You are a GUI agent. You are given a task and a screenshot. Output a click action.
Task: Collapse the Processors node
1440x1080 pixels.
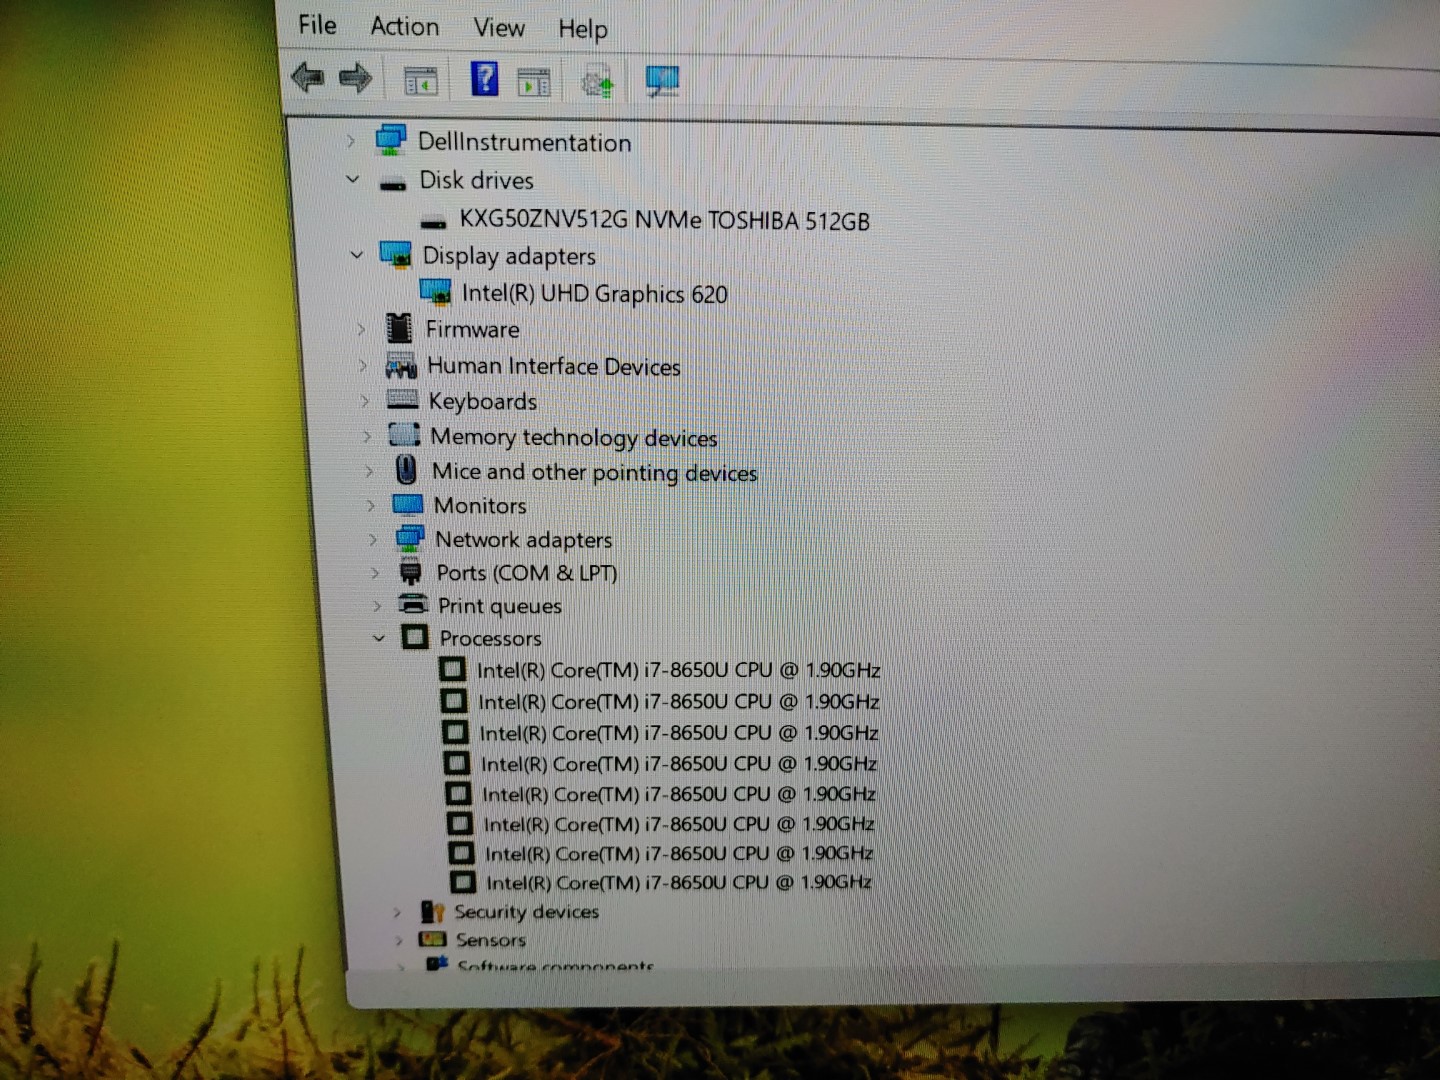(379, 637)
